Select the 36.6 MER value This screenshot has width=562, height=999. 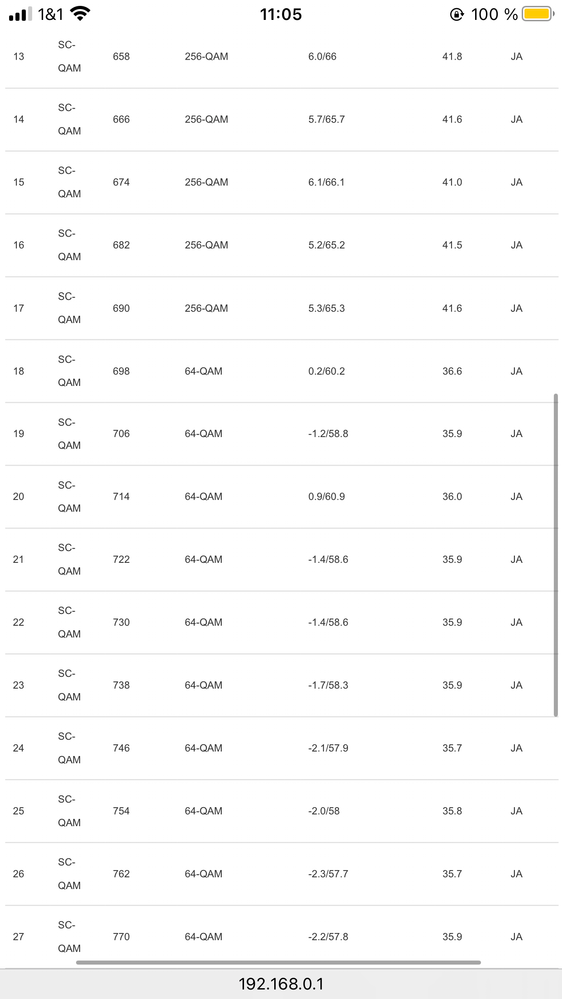[452, 371]
